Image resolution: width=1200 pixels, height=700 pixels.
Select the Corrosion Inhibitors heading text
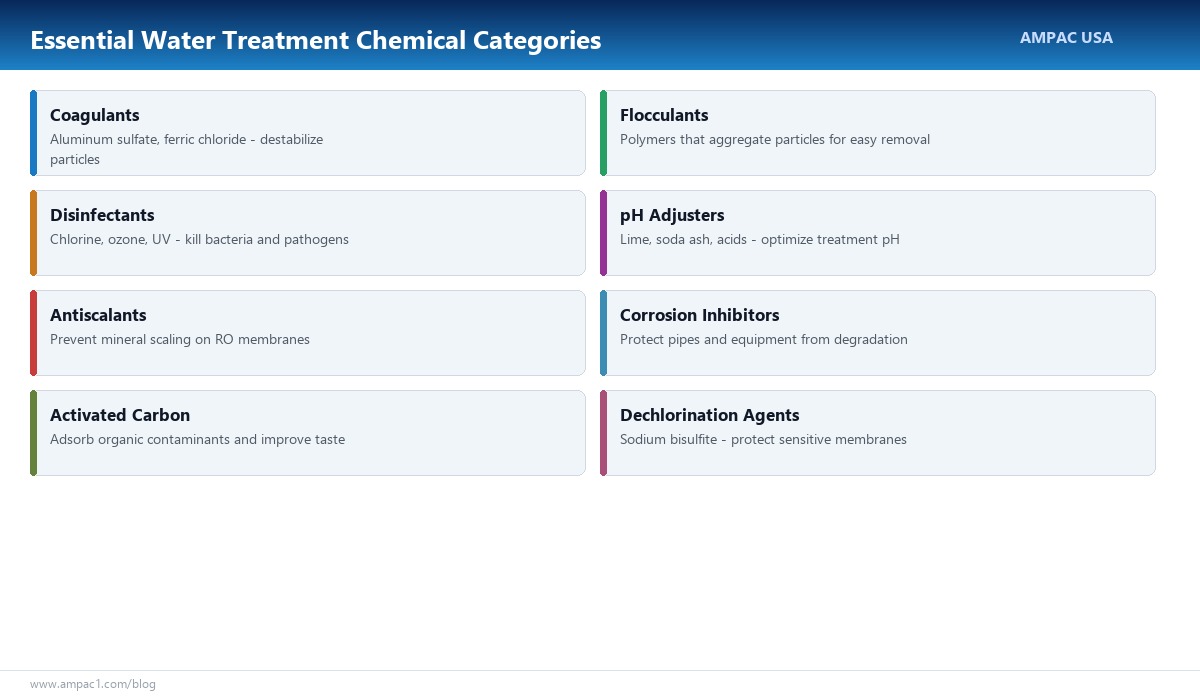coord(700,315)
